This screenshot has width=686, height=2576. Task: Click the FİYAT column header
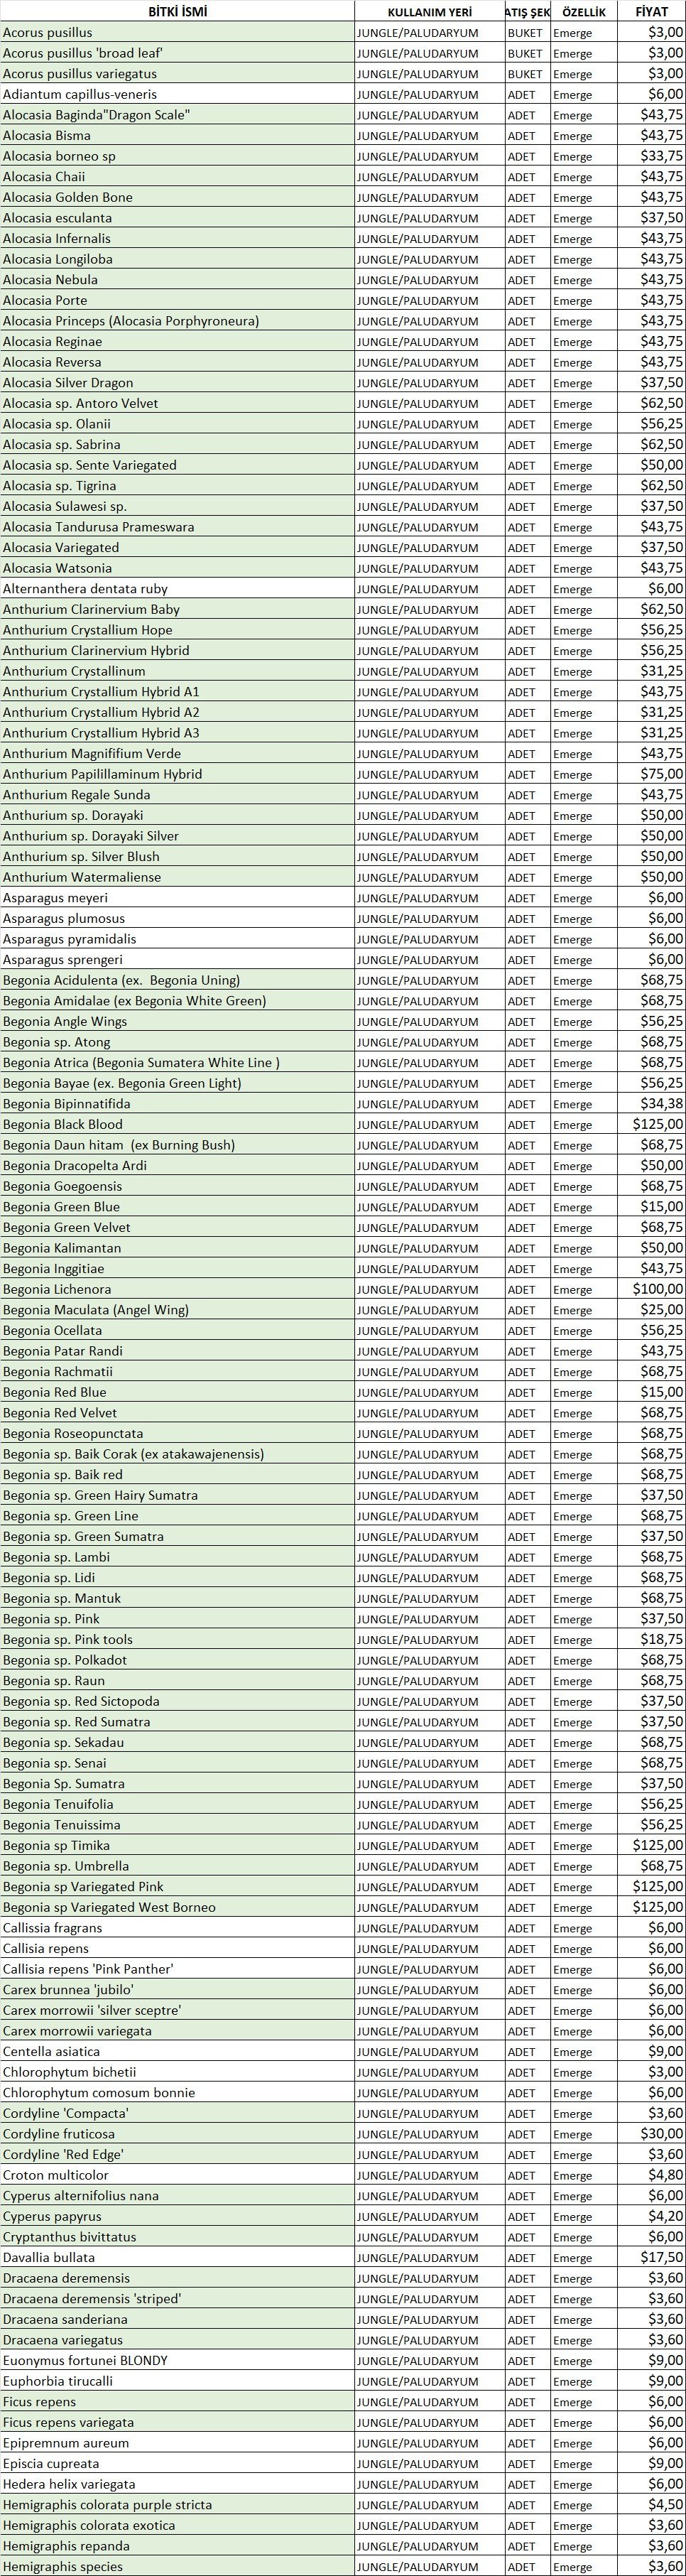pyautogui.click(x=651, y=11)
